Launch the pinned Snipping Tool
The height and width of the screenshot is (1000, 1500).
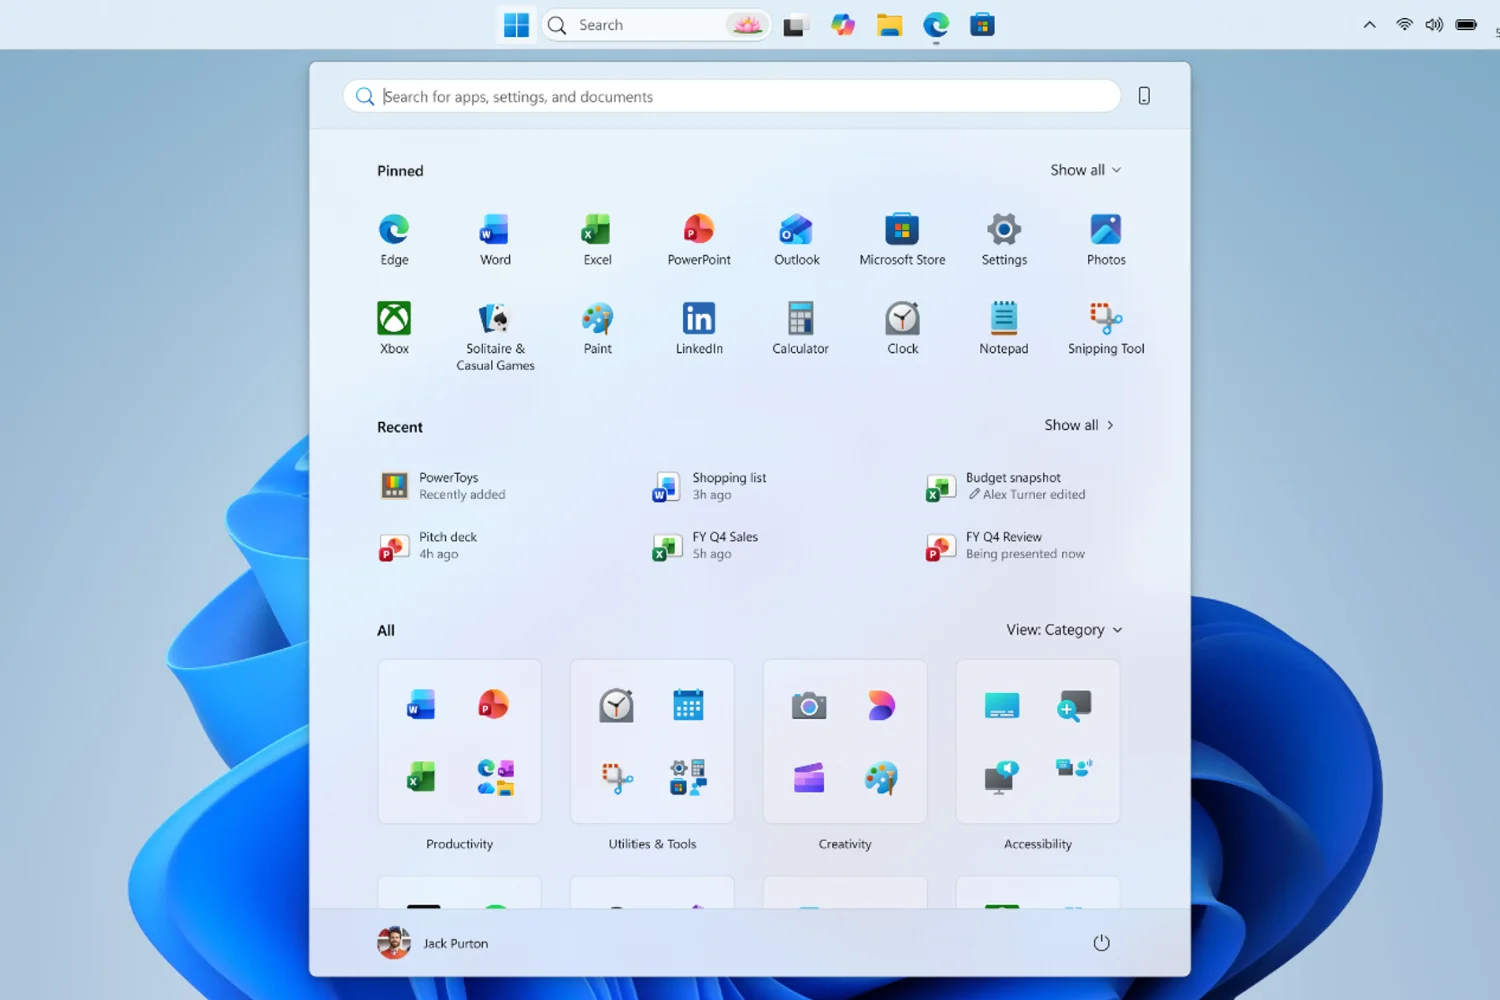coord(1106,328)
